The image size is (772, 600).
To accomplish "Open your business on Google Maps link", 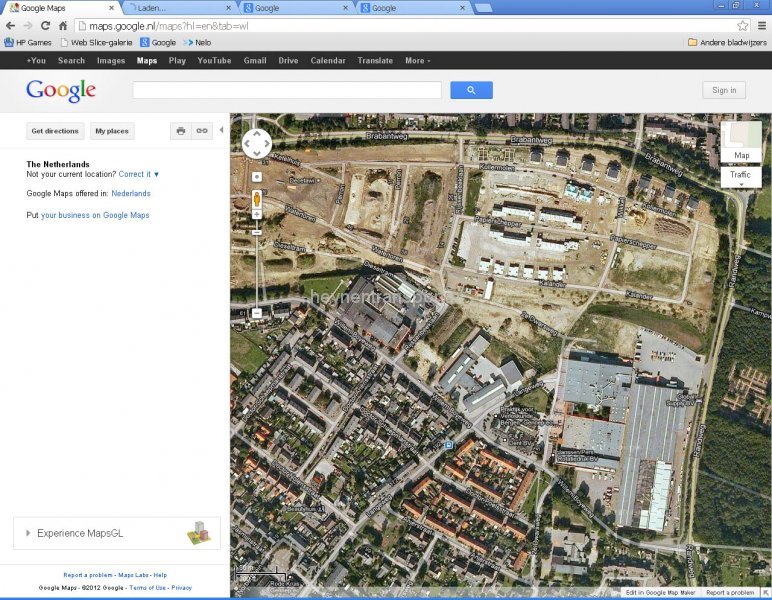I will [95, 215].
